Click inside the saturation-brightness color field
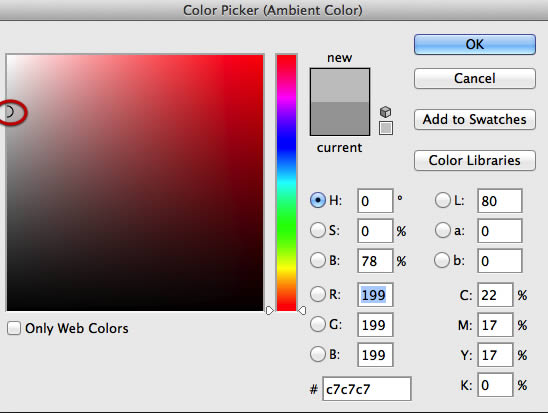Screen dimensions: 548x413 pos(135,182)
